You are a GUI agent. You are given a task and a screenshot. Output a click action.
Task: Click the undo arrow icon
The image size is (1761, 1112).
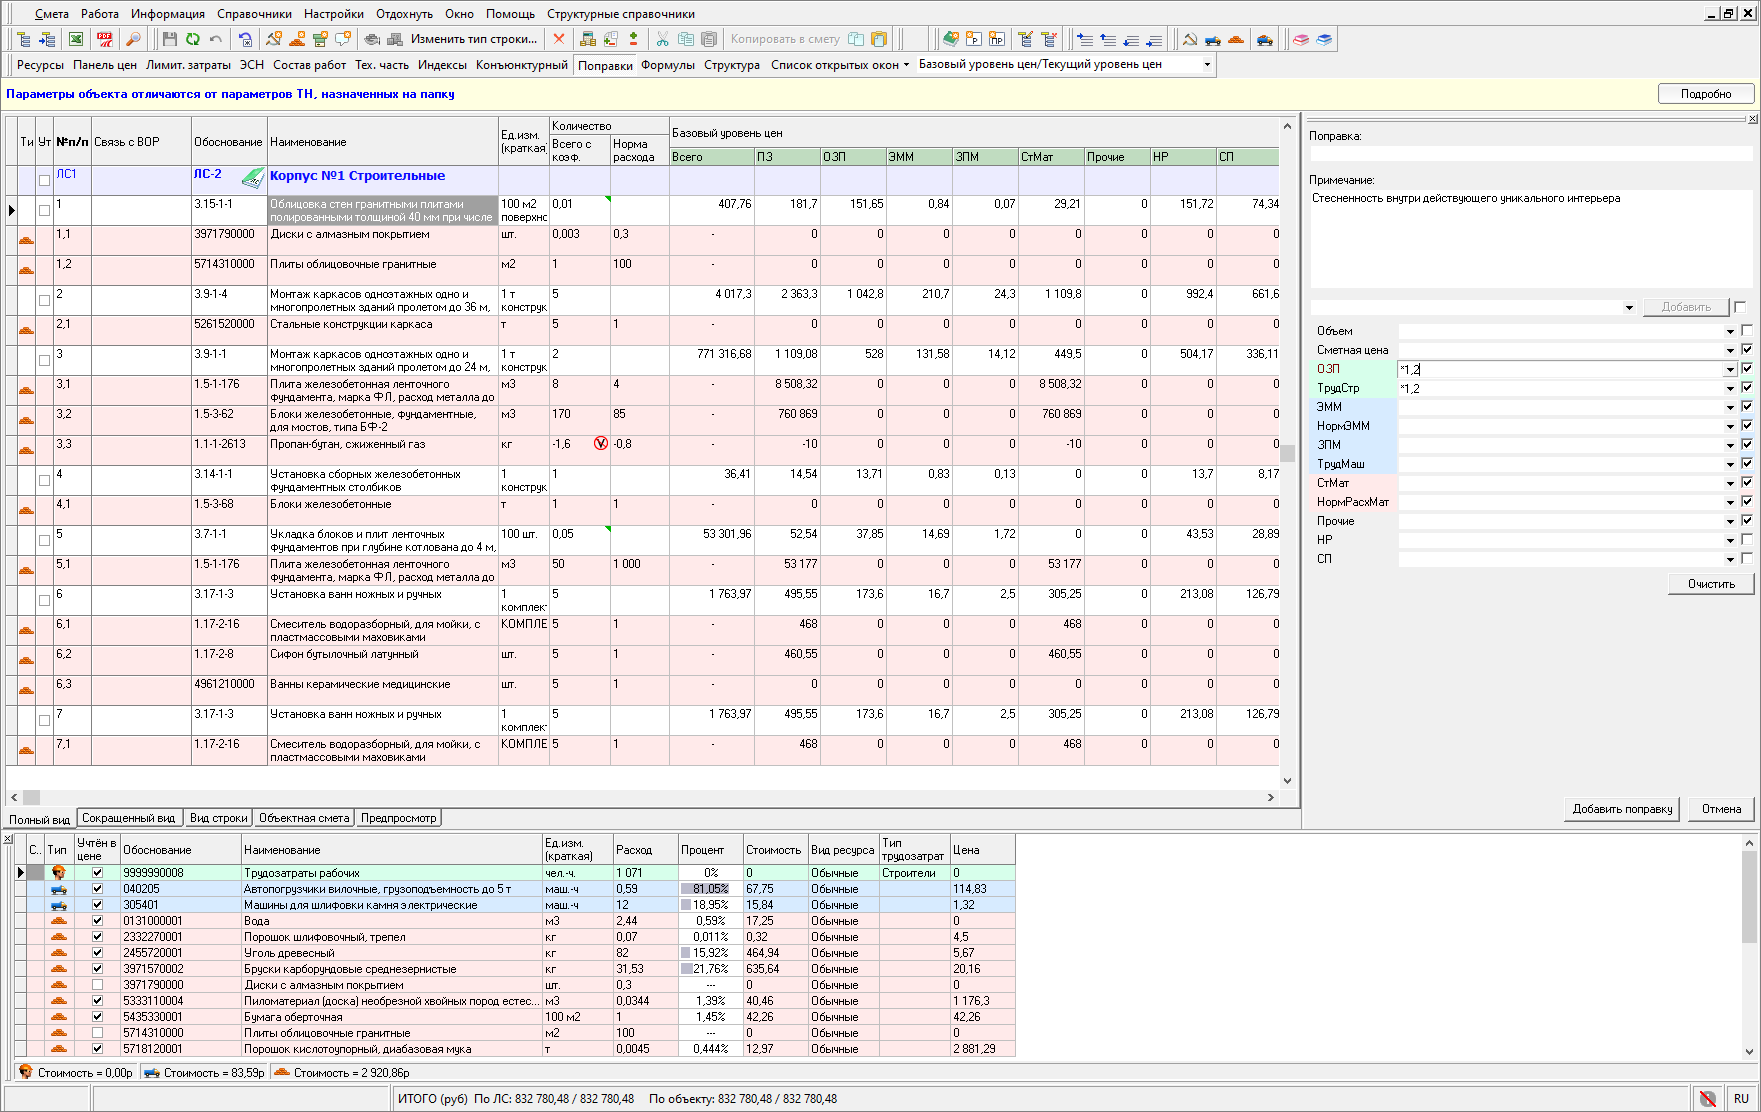[216, 39]
